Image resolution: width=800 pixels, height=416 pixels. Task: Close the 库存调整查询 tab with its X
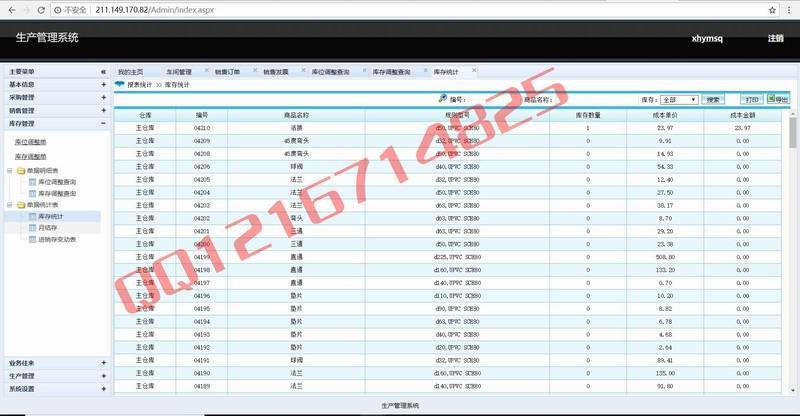tap(426, 70)
